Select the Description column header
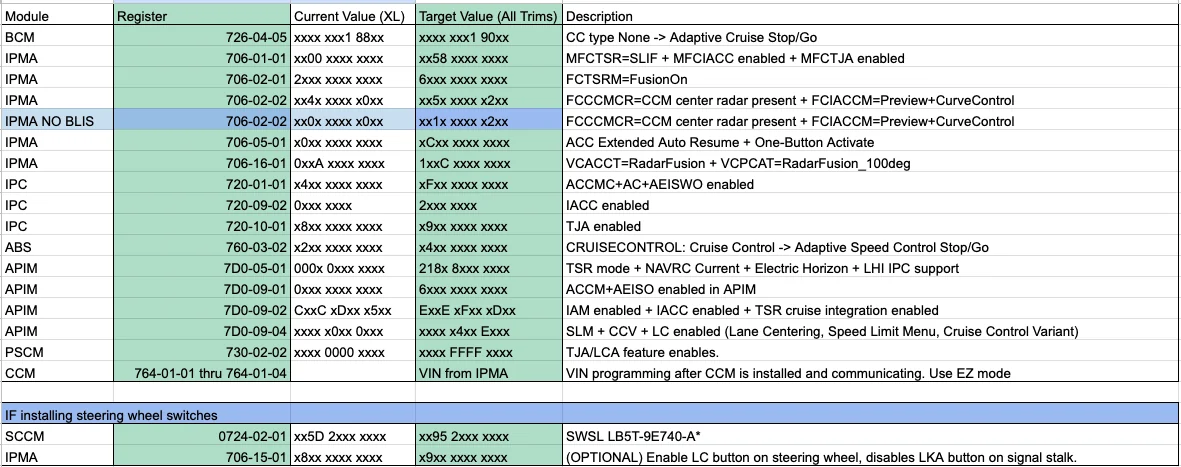Image resolution: width=1181 pixels, height=467 pixels. click(x=871, y=16)
